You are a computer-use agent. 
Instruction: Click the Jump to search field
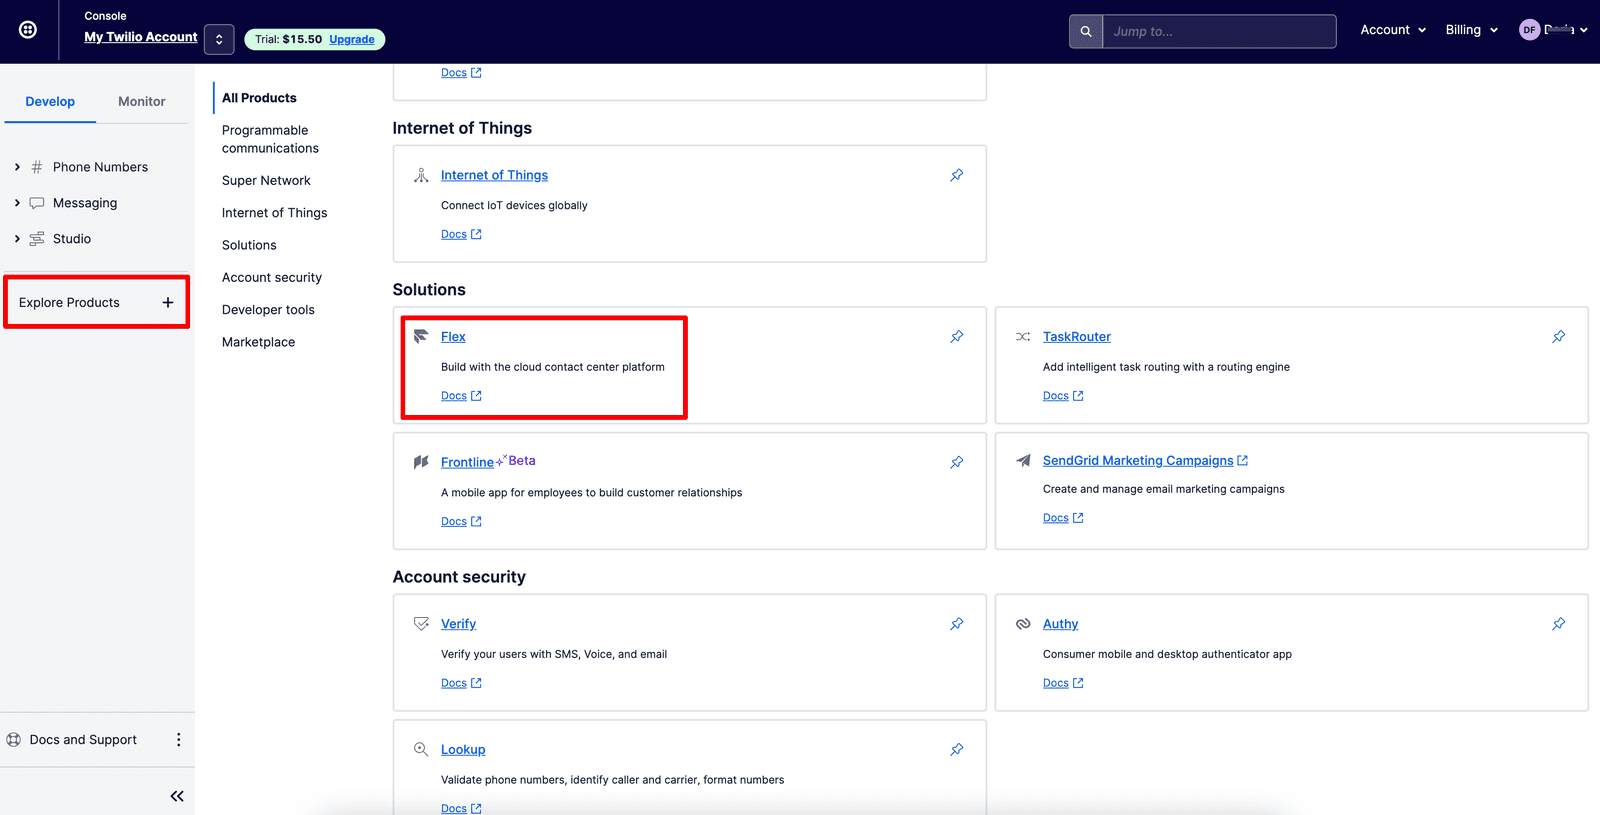[1218, 31]
